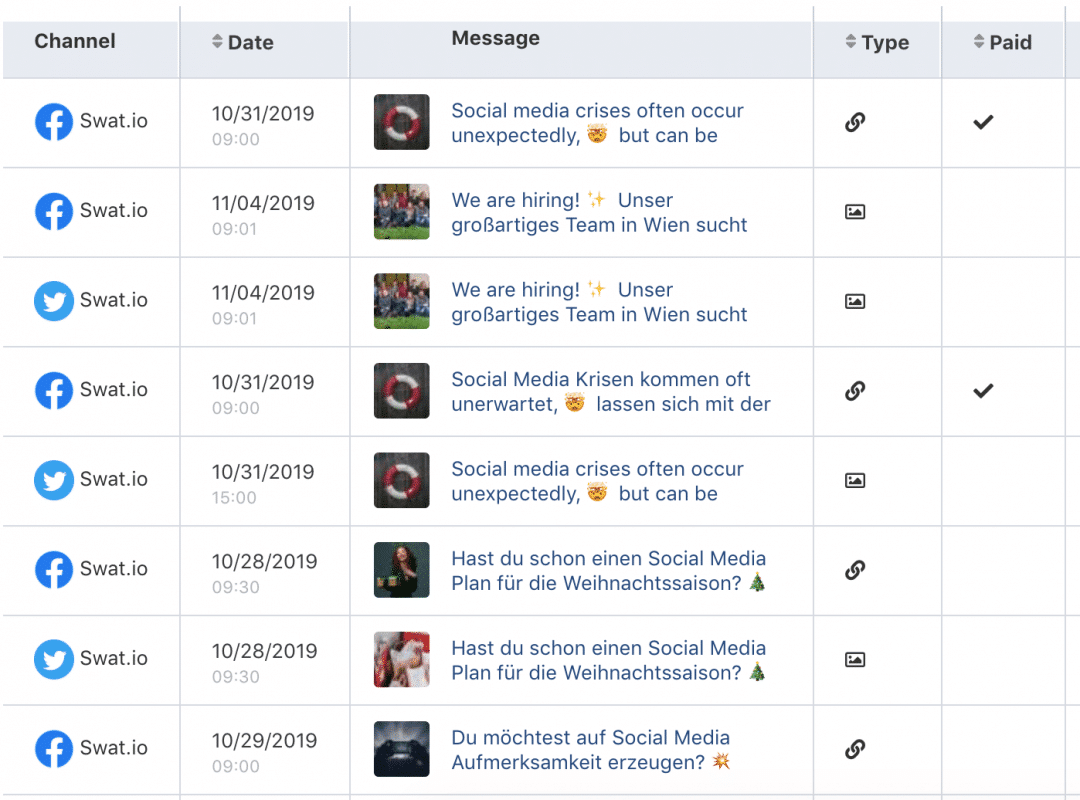Click thumbnail of Facebook Weihnachtssaison post
Screen dimensions: 1080x800
click(x=402, y=570)
